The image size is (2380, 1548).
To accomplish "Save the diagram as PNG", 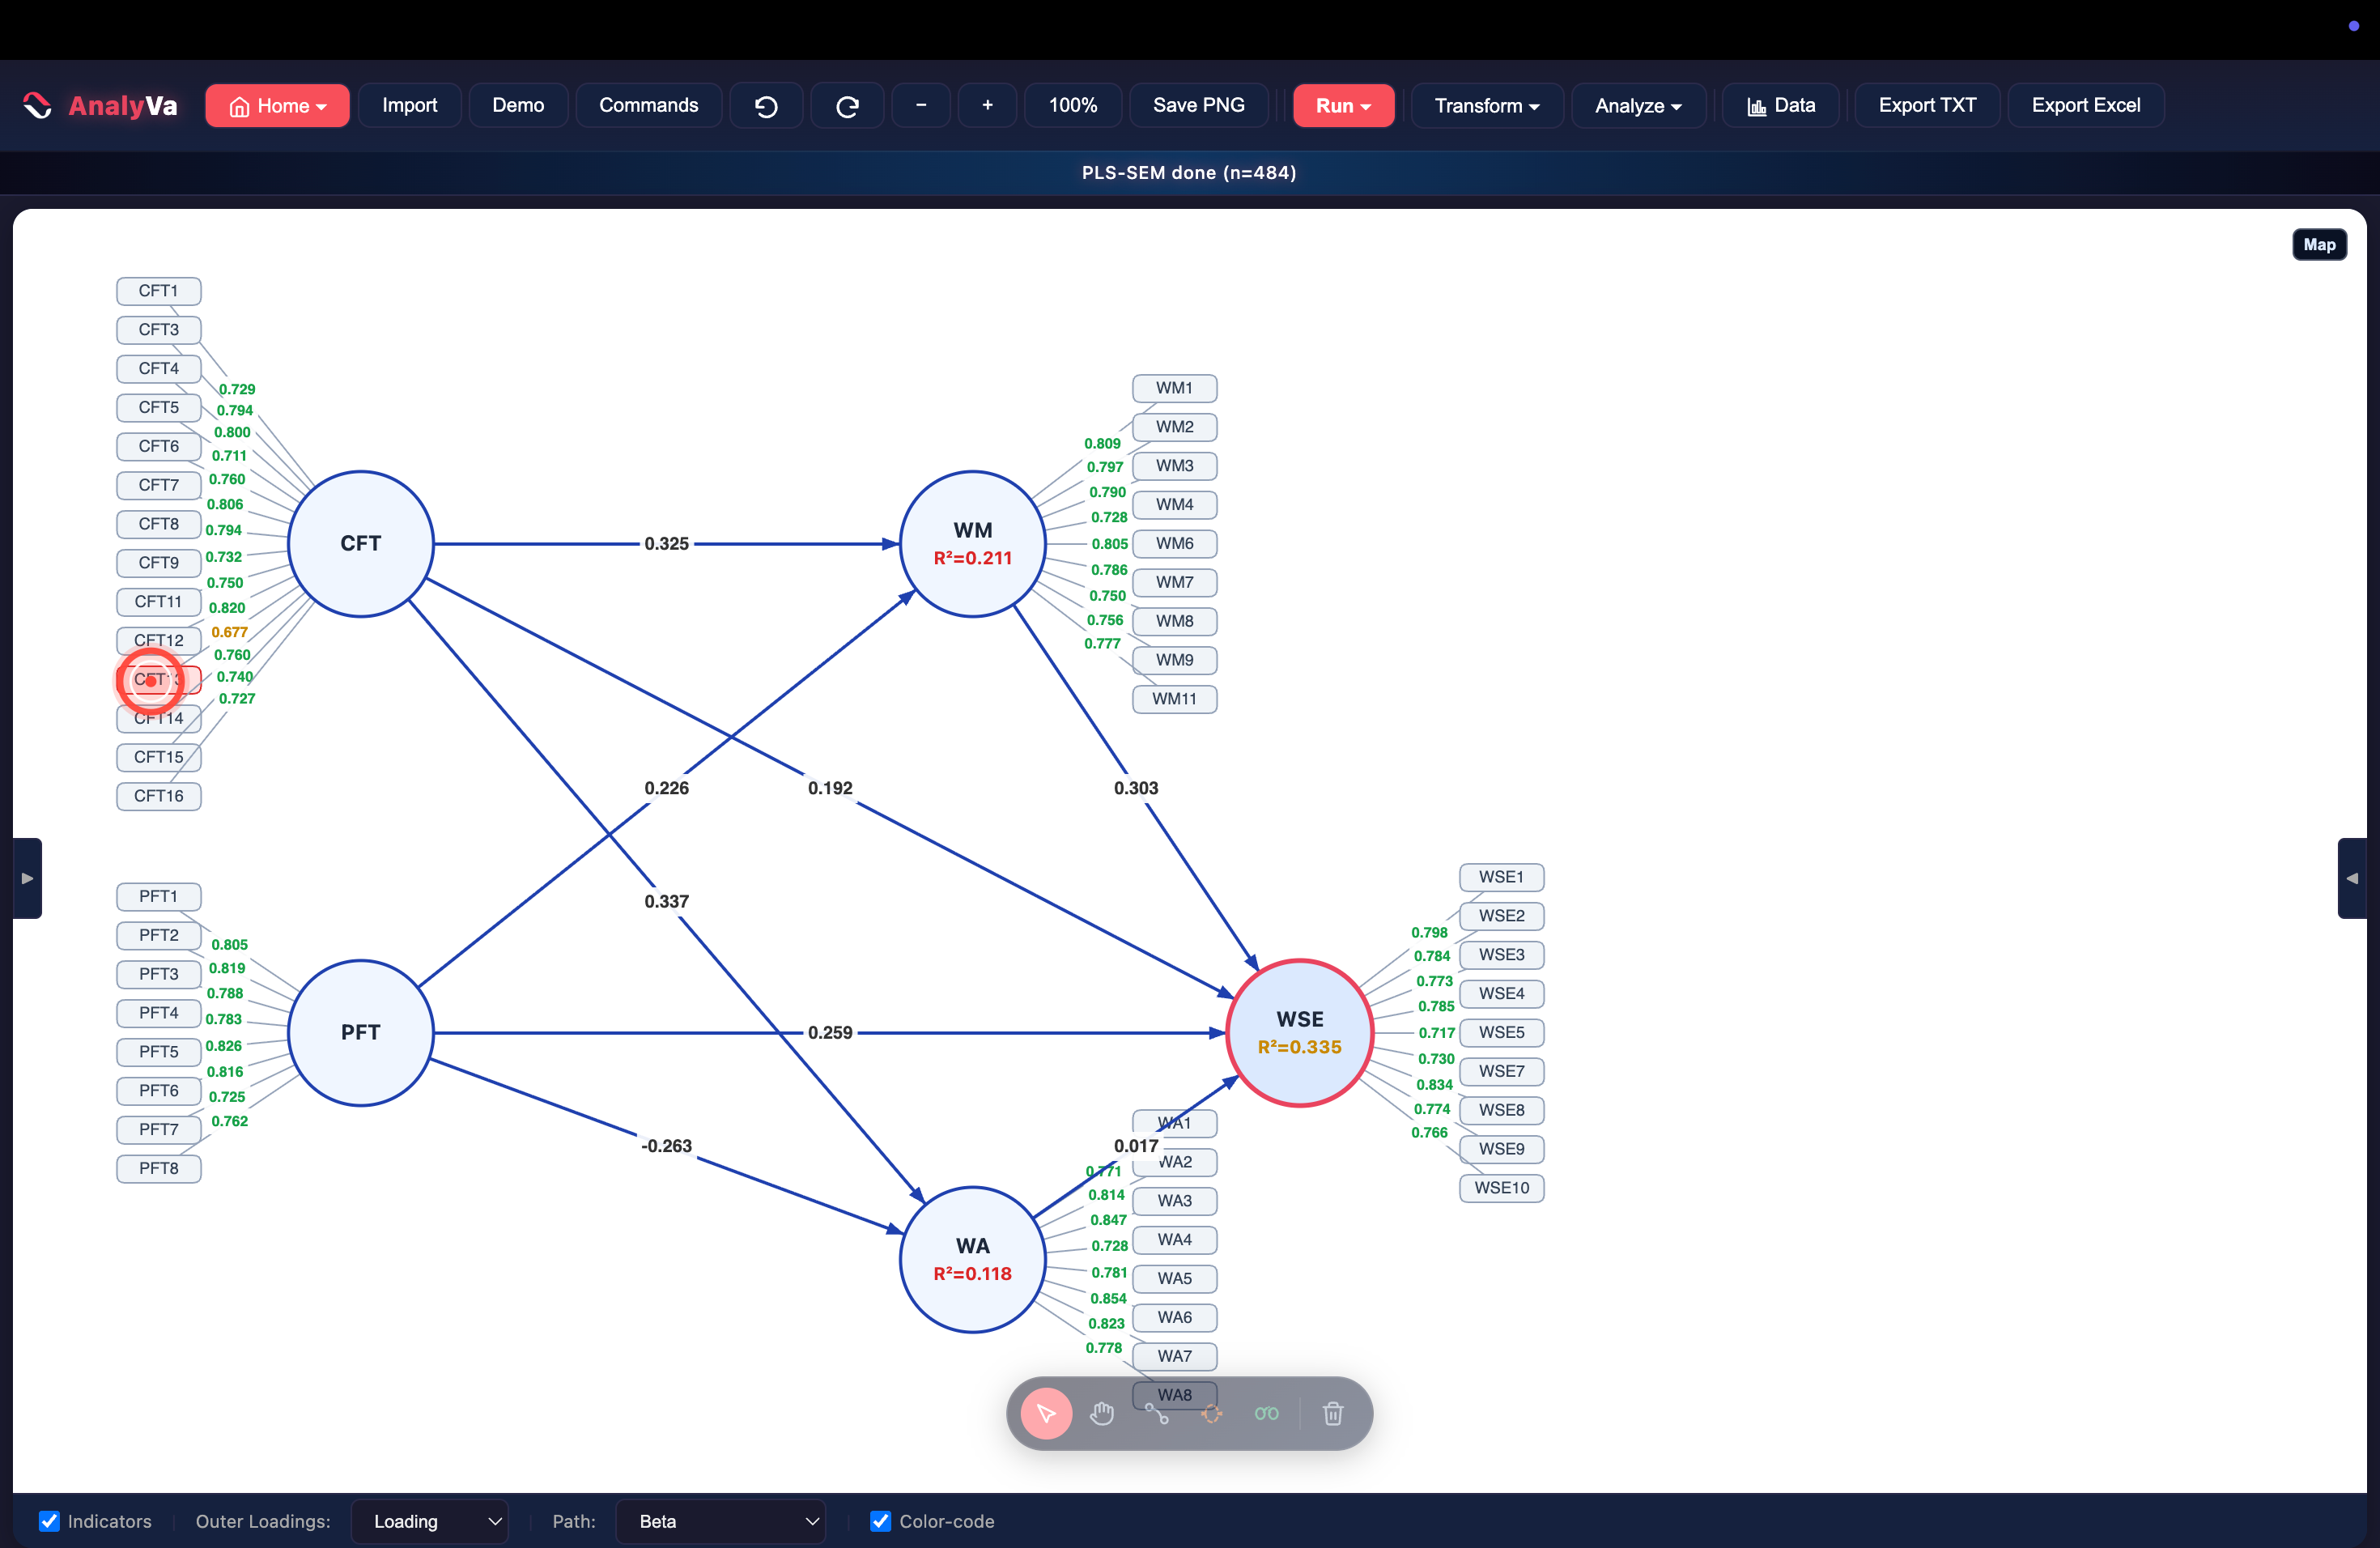I will (x=1199, y=105).
